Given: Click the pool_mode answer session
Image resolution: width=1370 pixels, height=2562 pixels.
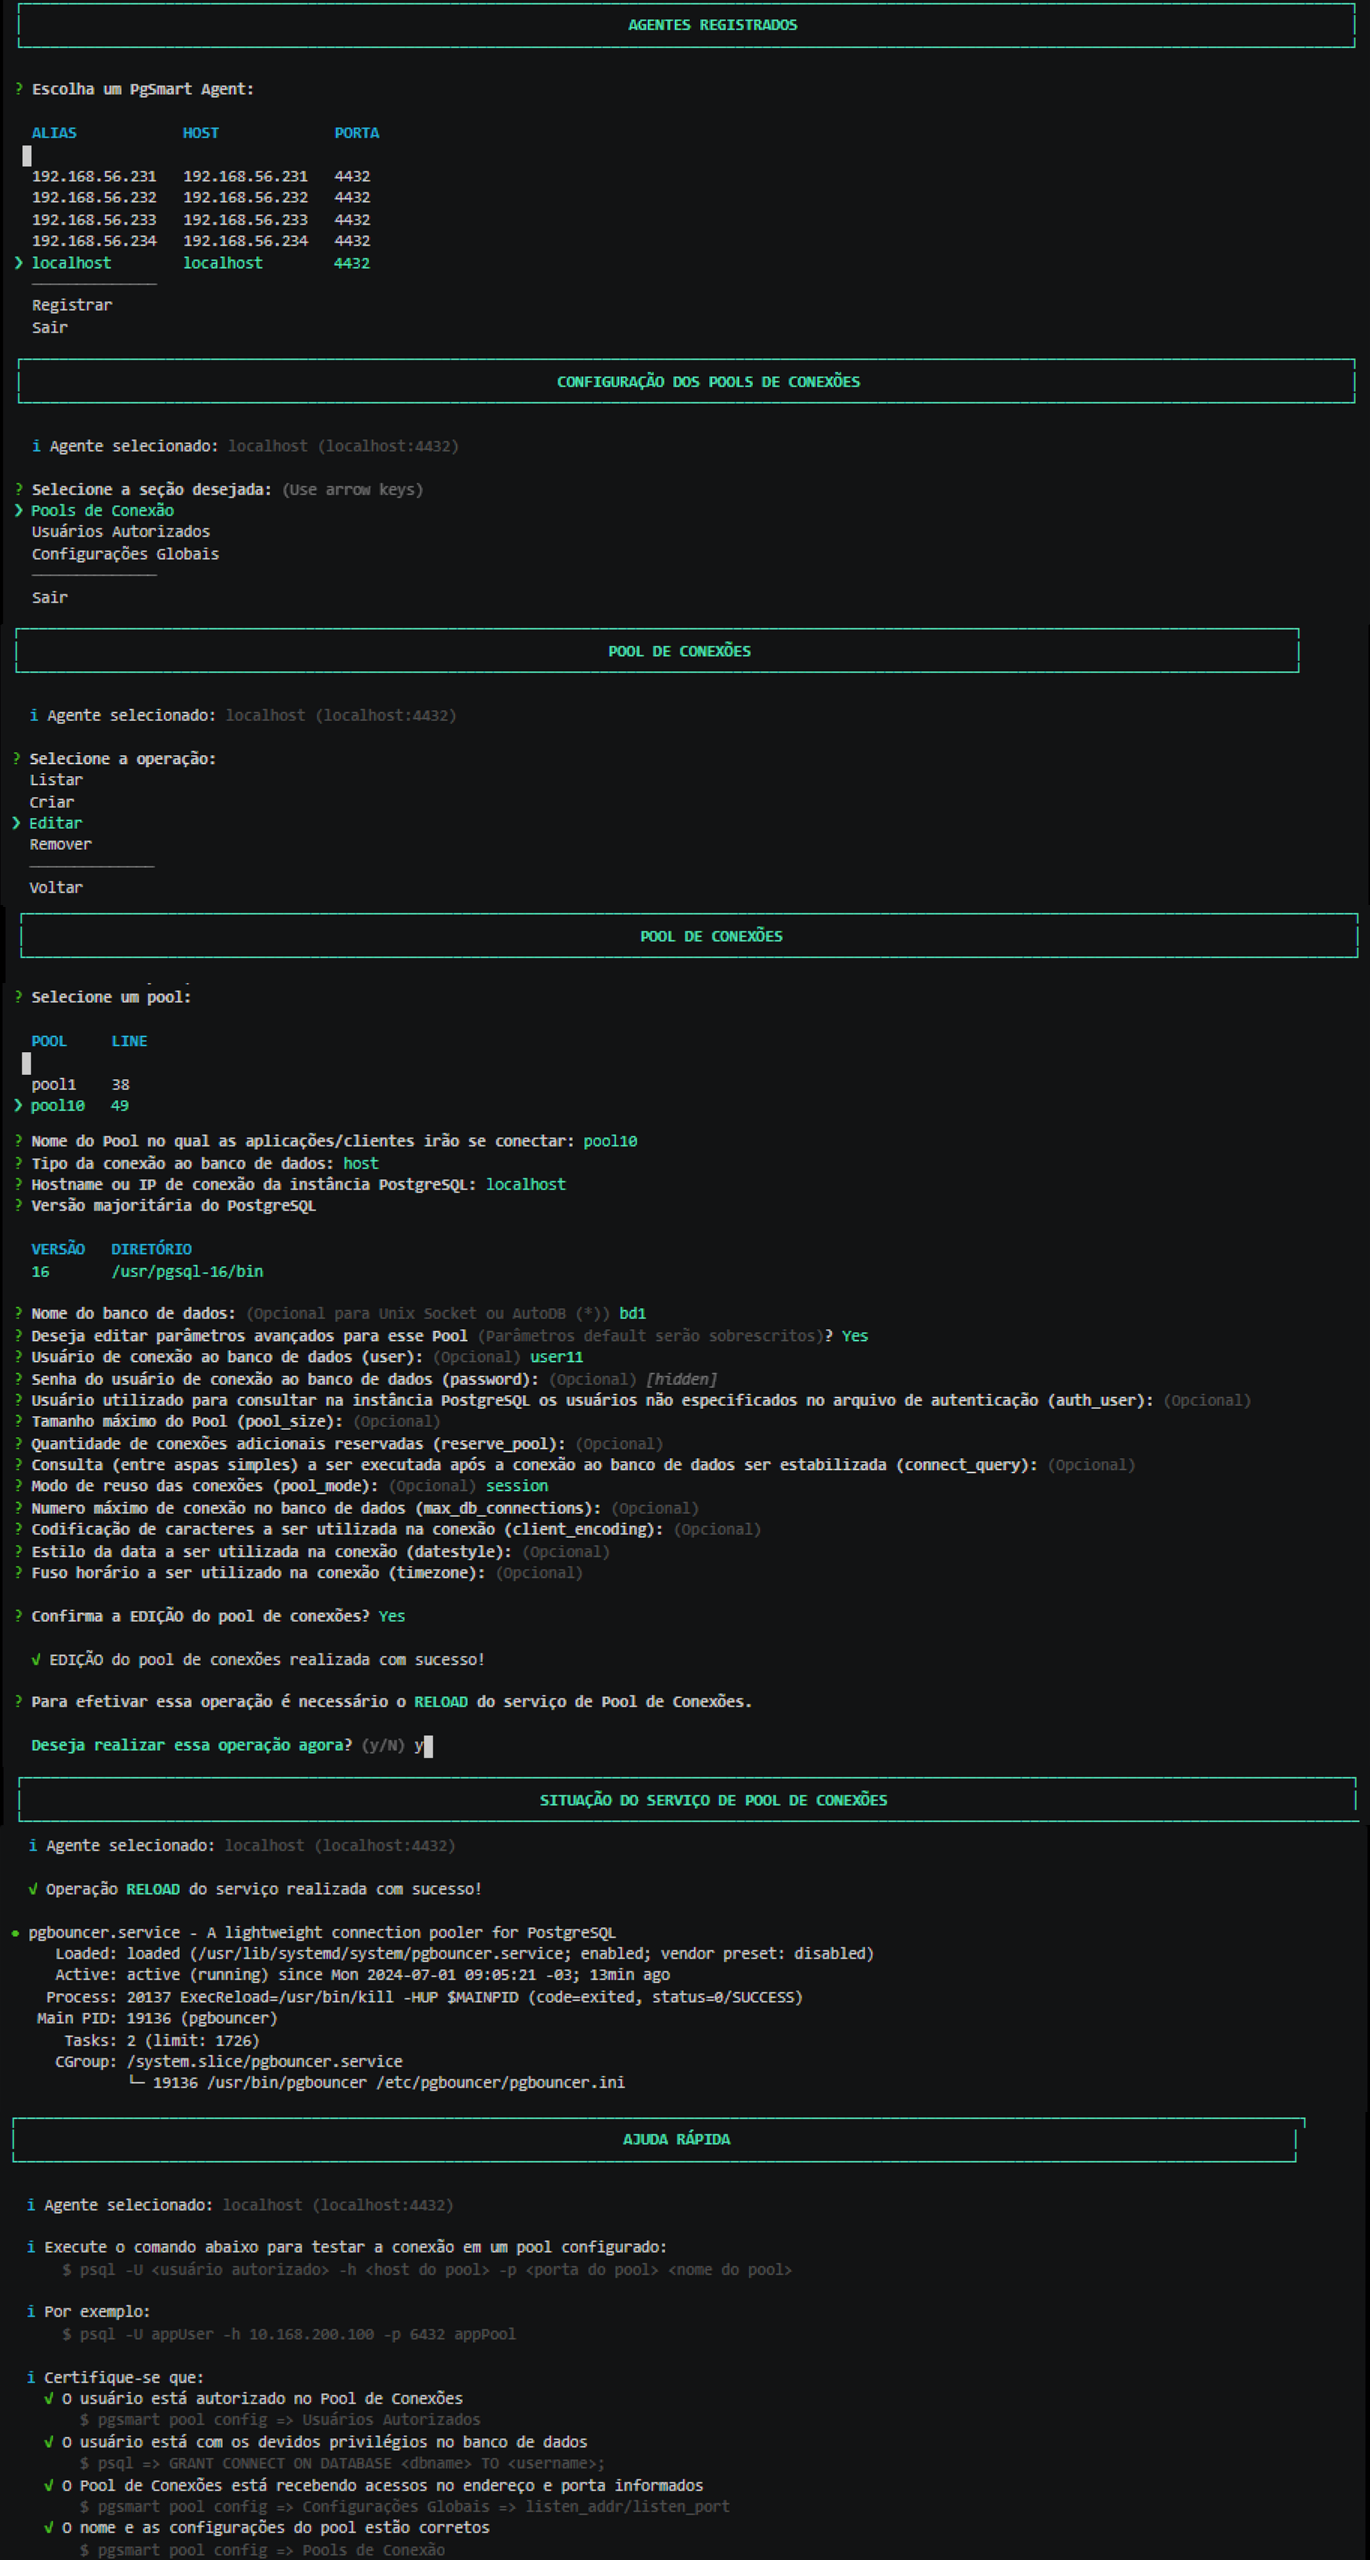Looking at the screenshot, I should click(x=517, y=1486).
